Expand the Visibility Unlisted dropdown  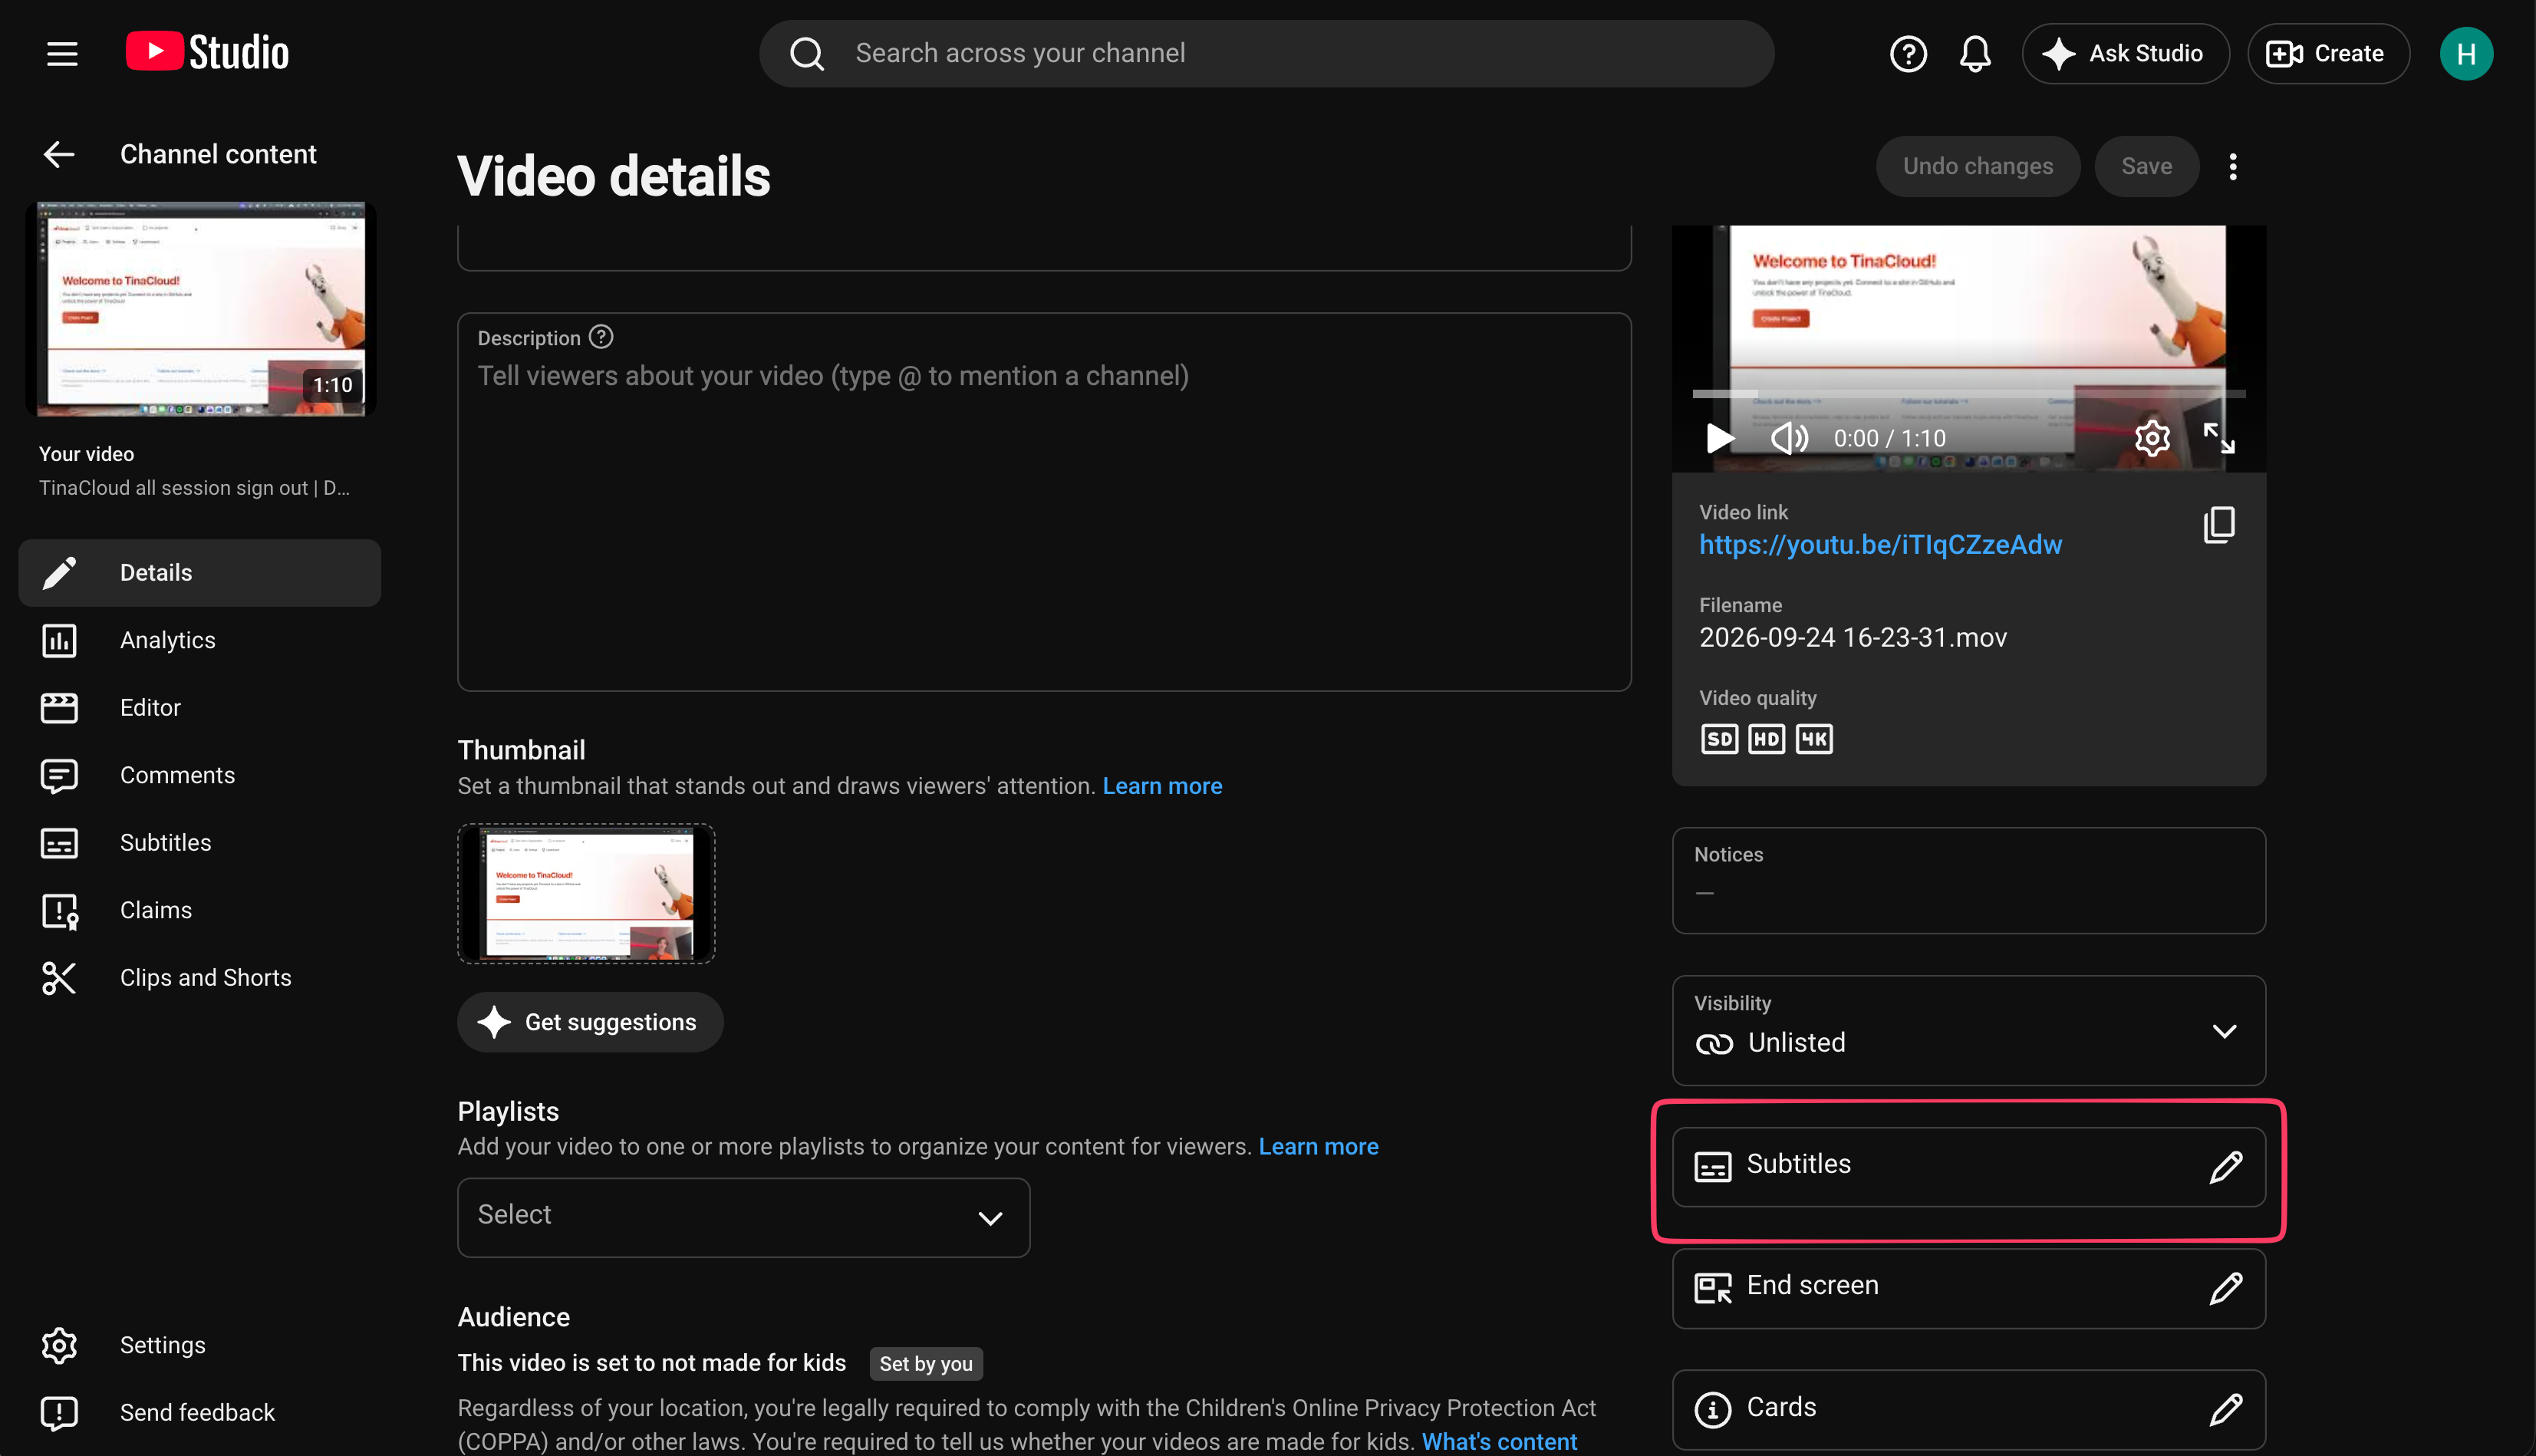[x=1968, y=1030]
